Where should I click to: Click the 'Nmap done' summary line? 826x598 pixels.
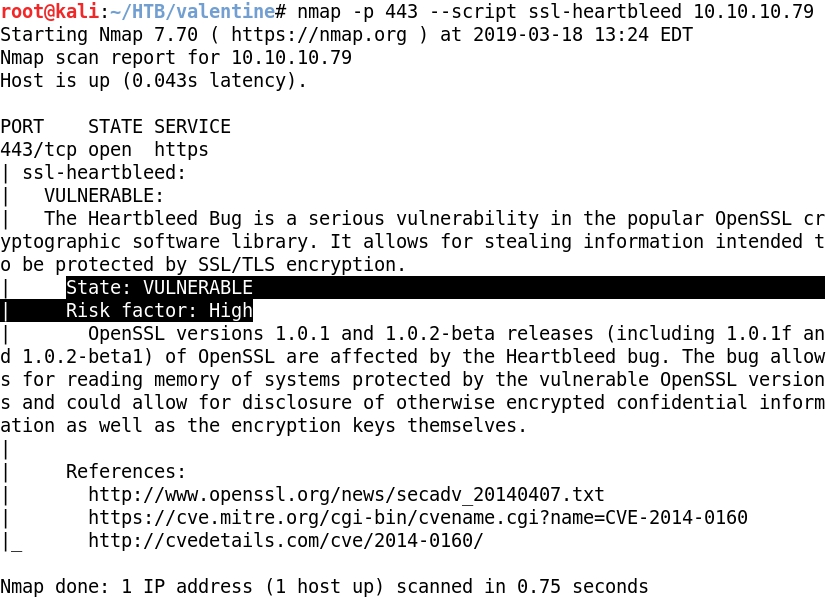coord(324,586)
